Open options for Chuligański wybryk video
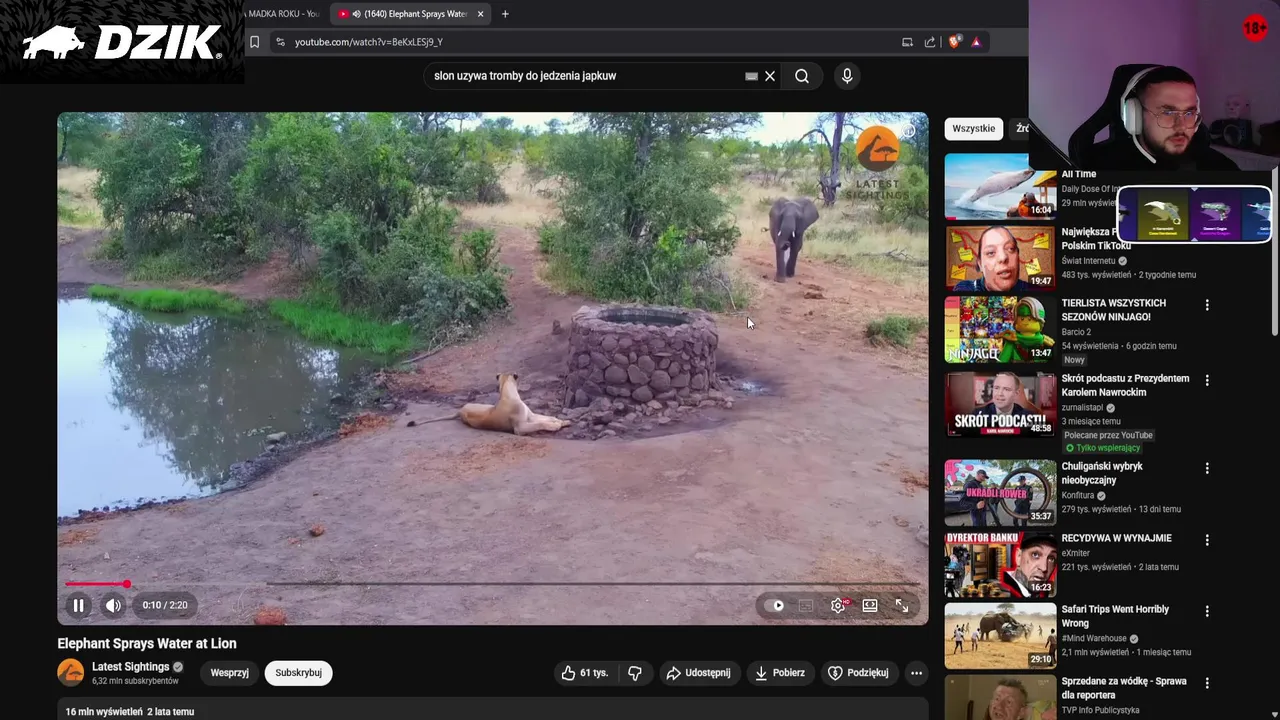 [1207, 468]
